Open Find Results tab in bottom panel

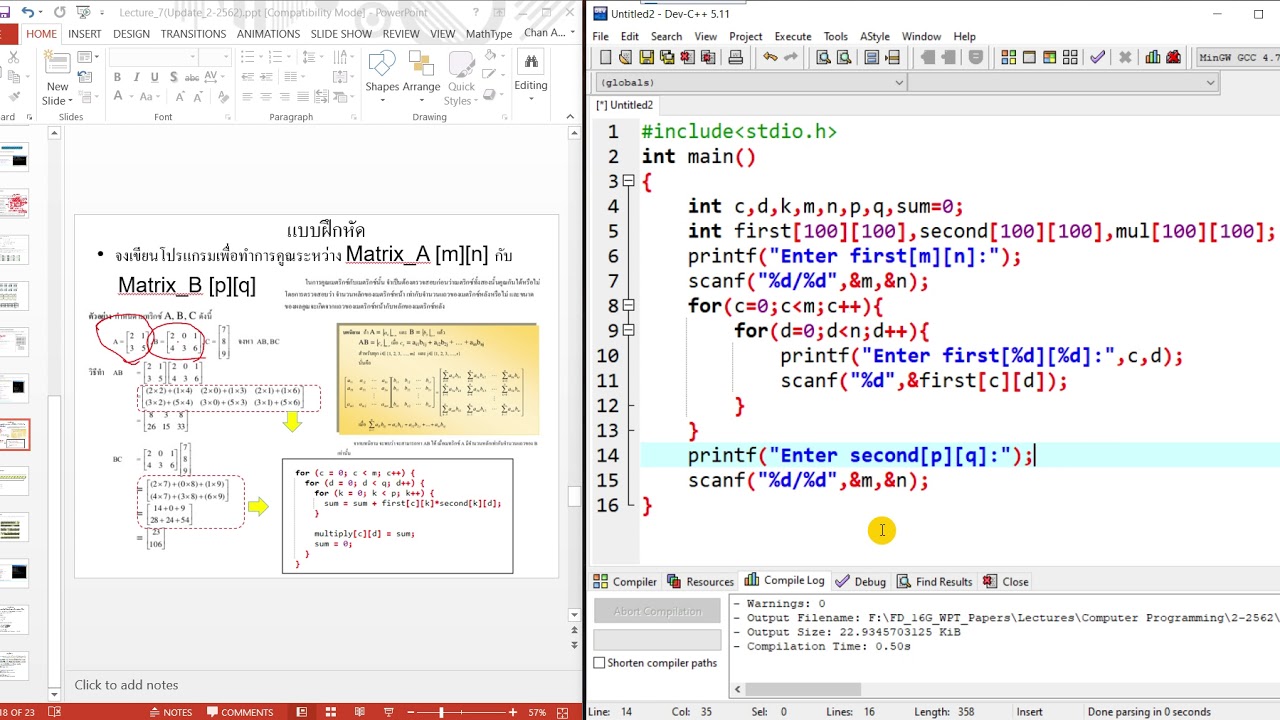[x=935, y=581]
